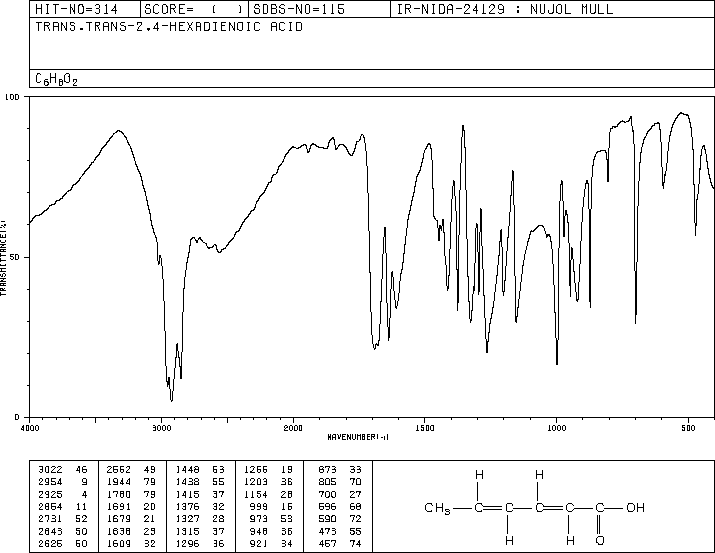Select the 1609 peak table entry
This screenshot has height=553, width=715.
(x=131, y=543)
